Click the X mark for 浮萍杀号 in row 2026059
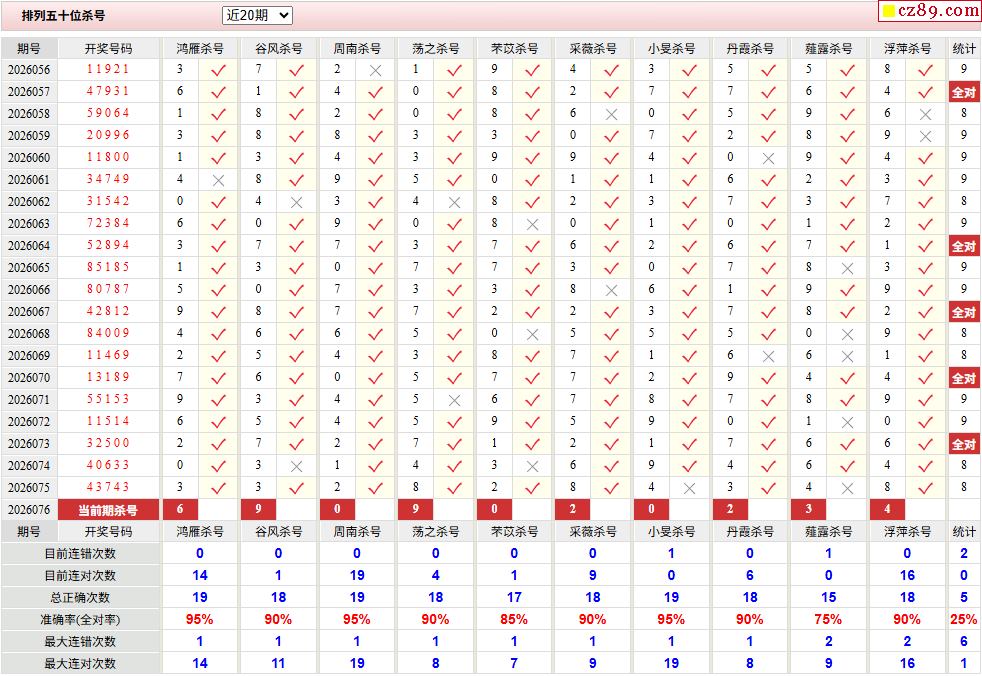This screenshot has width=982, height=676. tap(926, 136)
